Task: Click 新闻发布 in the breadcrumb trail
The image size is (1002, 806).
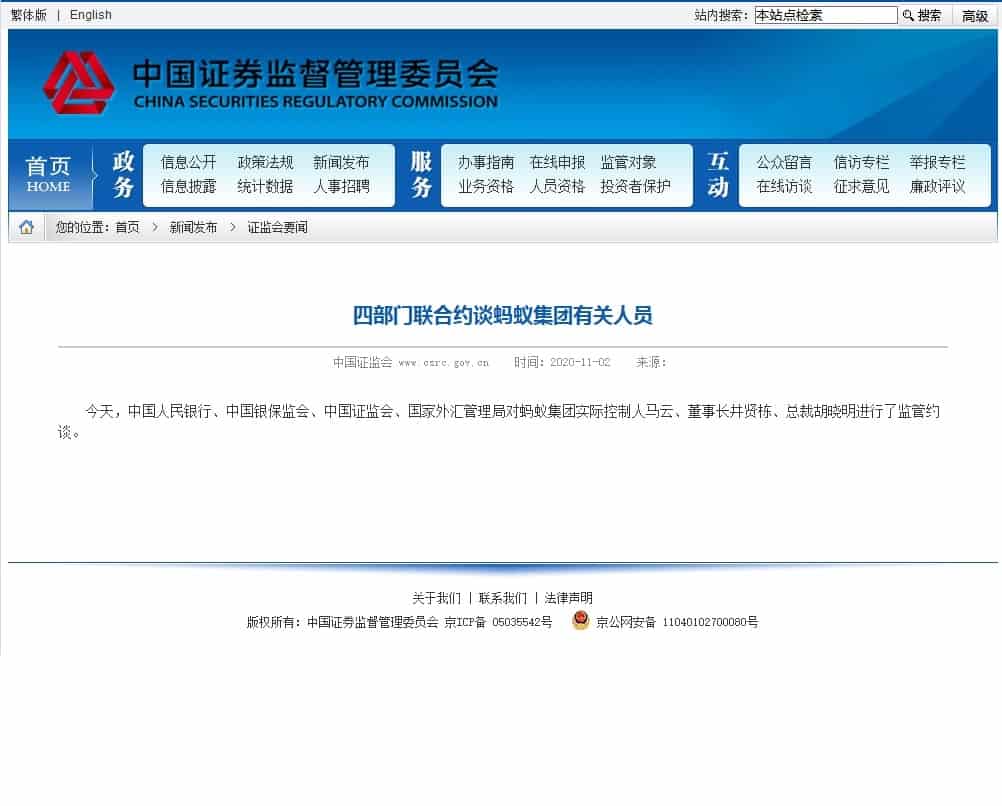Action: 193,228
